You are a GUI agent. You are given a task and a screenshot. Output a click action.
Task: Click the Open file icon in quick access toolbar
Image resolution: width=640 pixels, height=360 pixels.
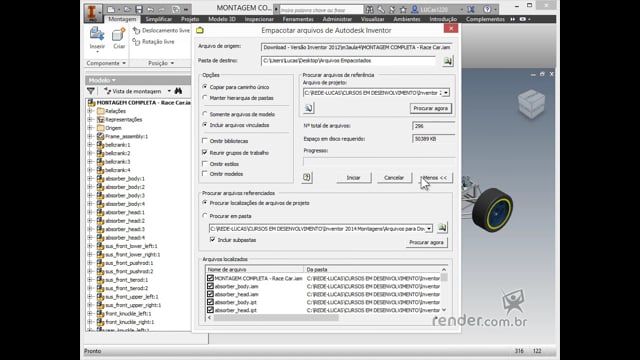click(x=127, y=9)
